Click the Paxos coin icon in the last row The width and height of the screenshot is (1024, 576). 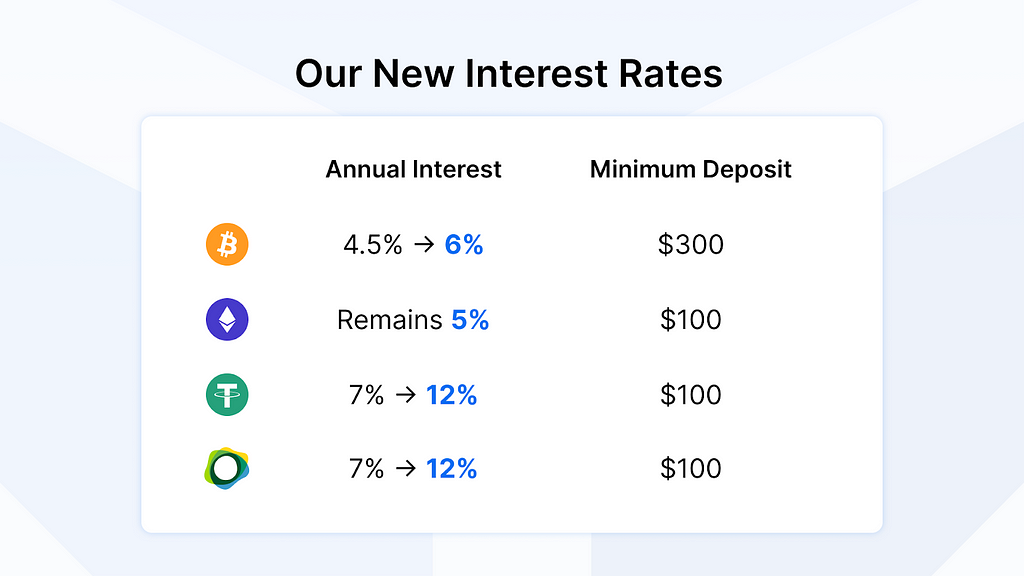tap(226, 469)
